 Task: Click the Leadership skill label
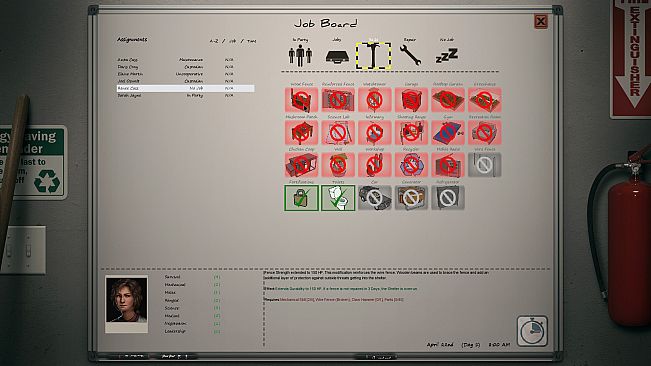pos(175,331)
